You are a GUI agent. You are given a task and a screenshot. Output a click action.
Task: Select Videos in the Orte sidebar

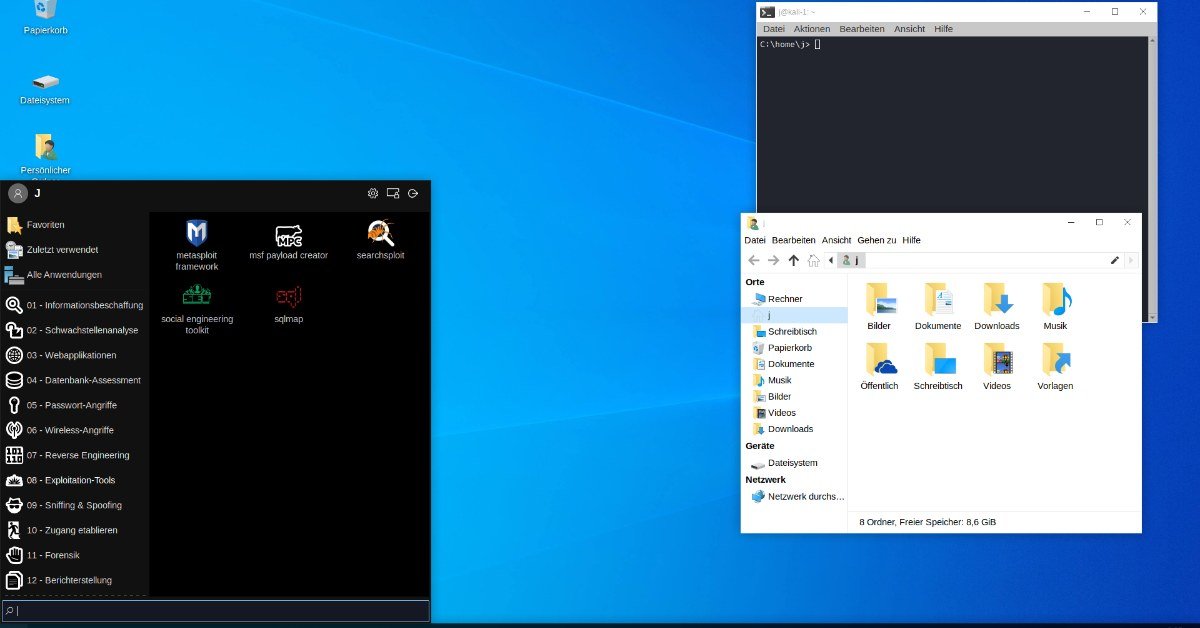click(794, 413)
